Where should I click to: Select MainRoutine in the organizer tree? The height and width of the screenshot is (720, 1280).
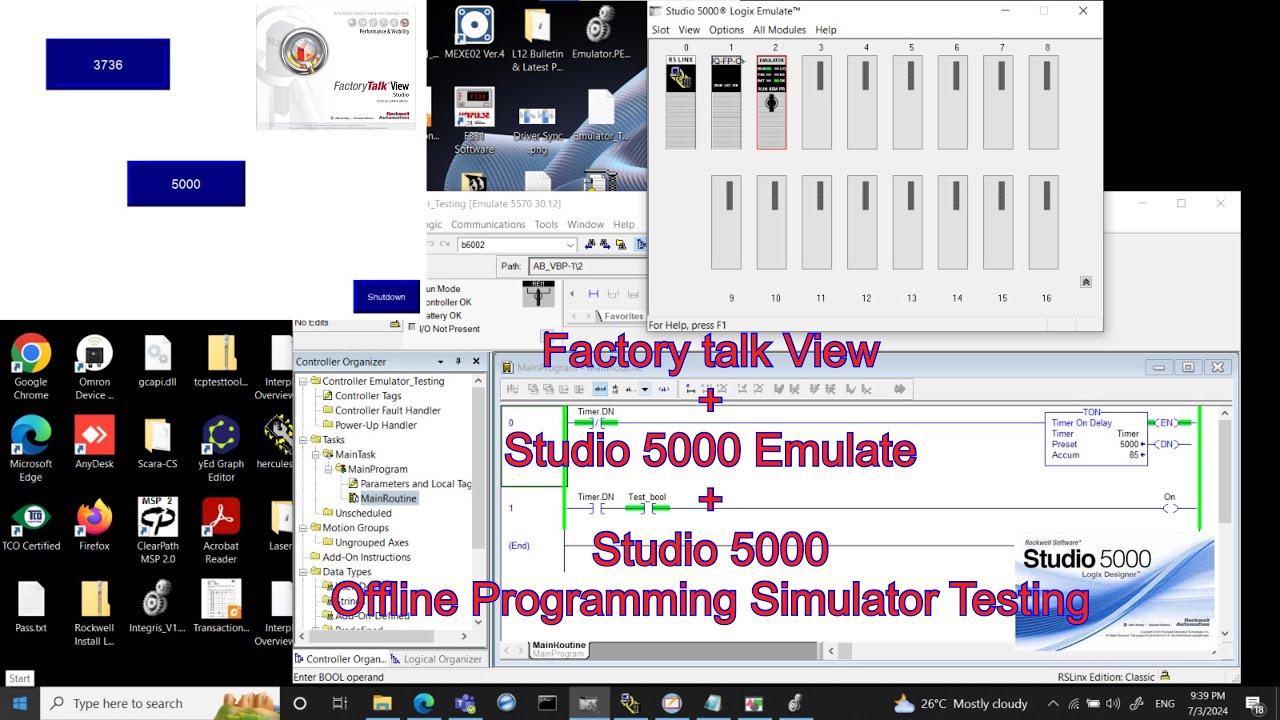tap(388, 498)
